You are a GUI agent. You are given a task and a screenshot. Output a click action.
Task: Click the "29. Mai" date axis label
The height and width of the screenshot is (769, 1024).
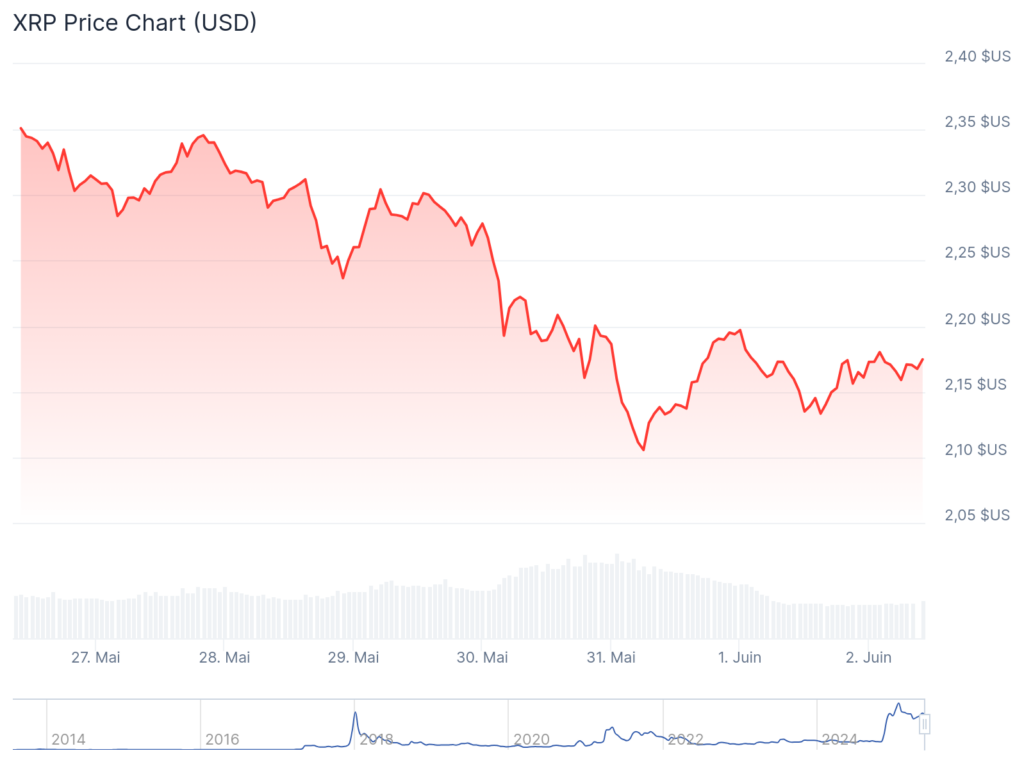(354, 657)
